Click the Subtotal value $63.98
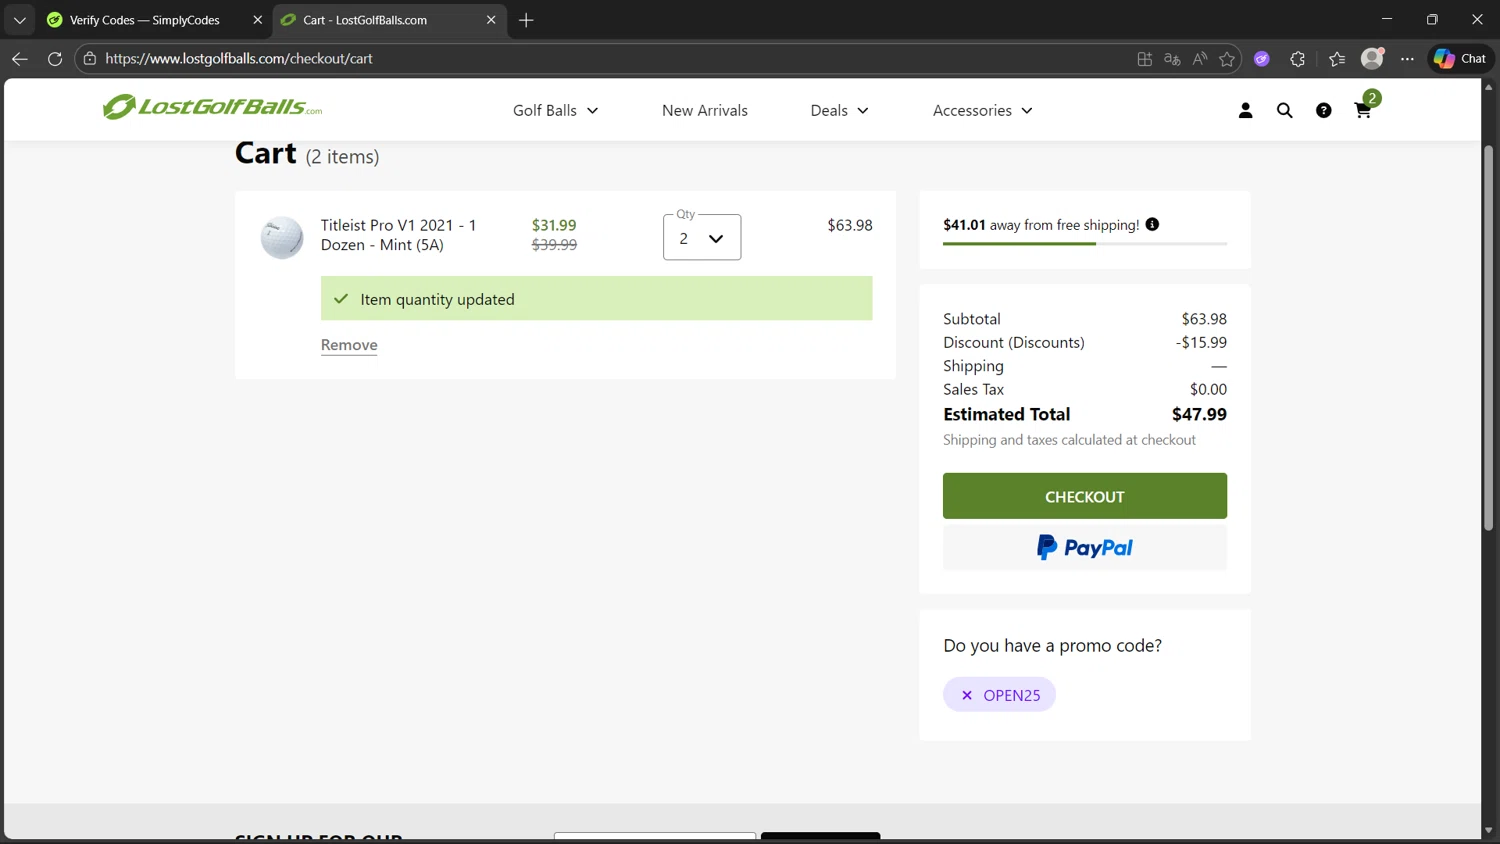 pyautogui.click(x=1204, y=319)
